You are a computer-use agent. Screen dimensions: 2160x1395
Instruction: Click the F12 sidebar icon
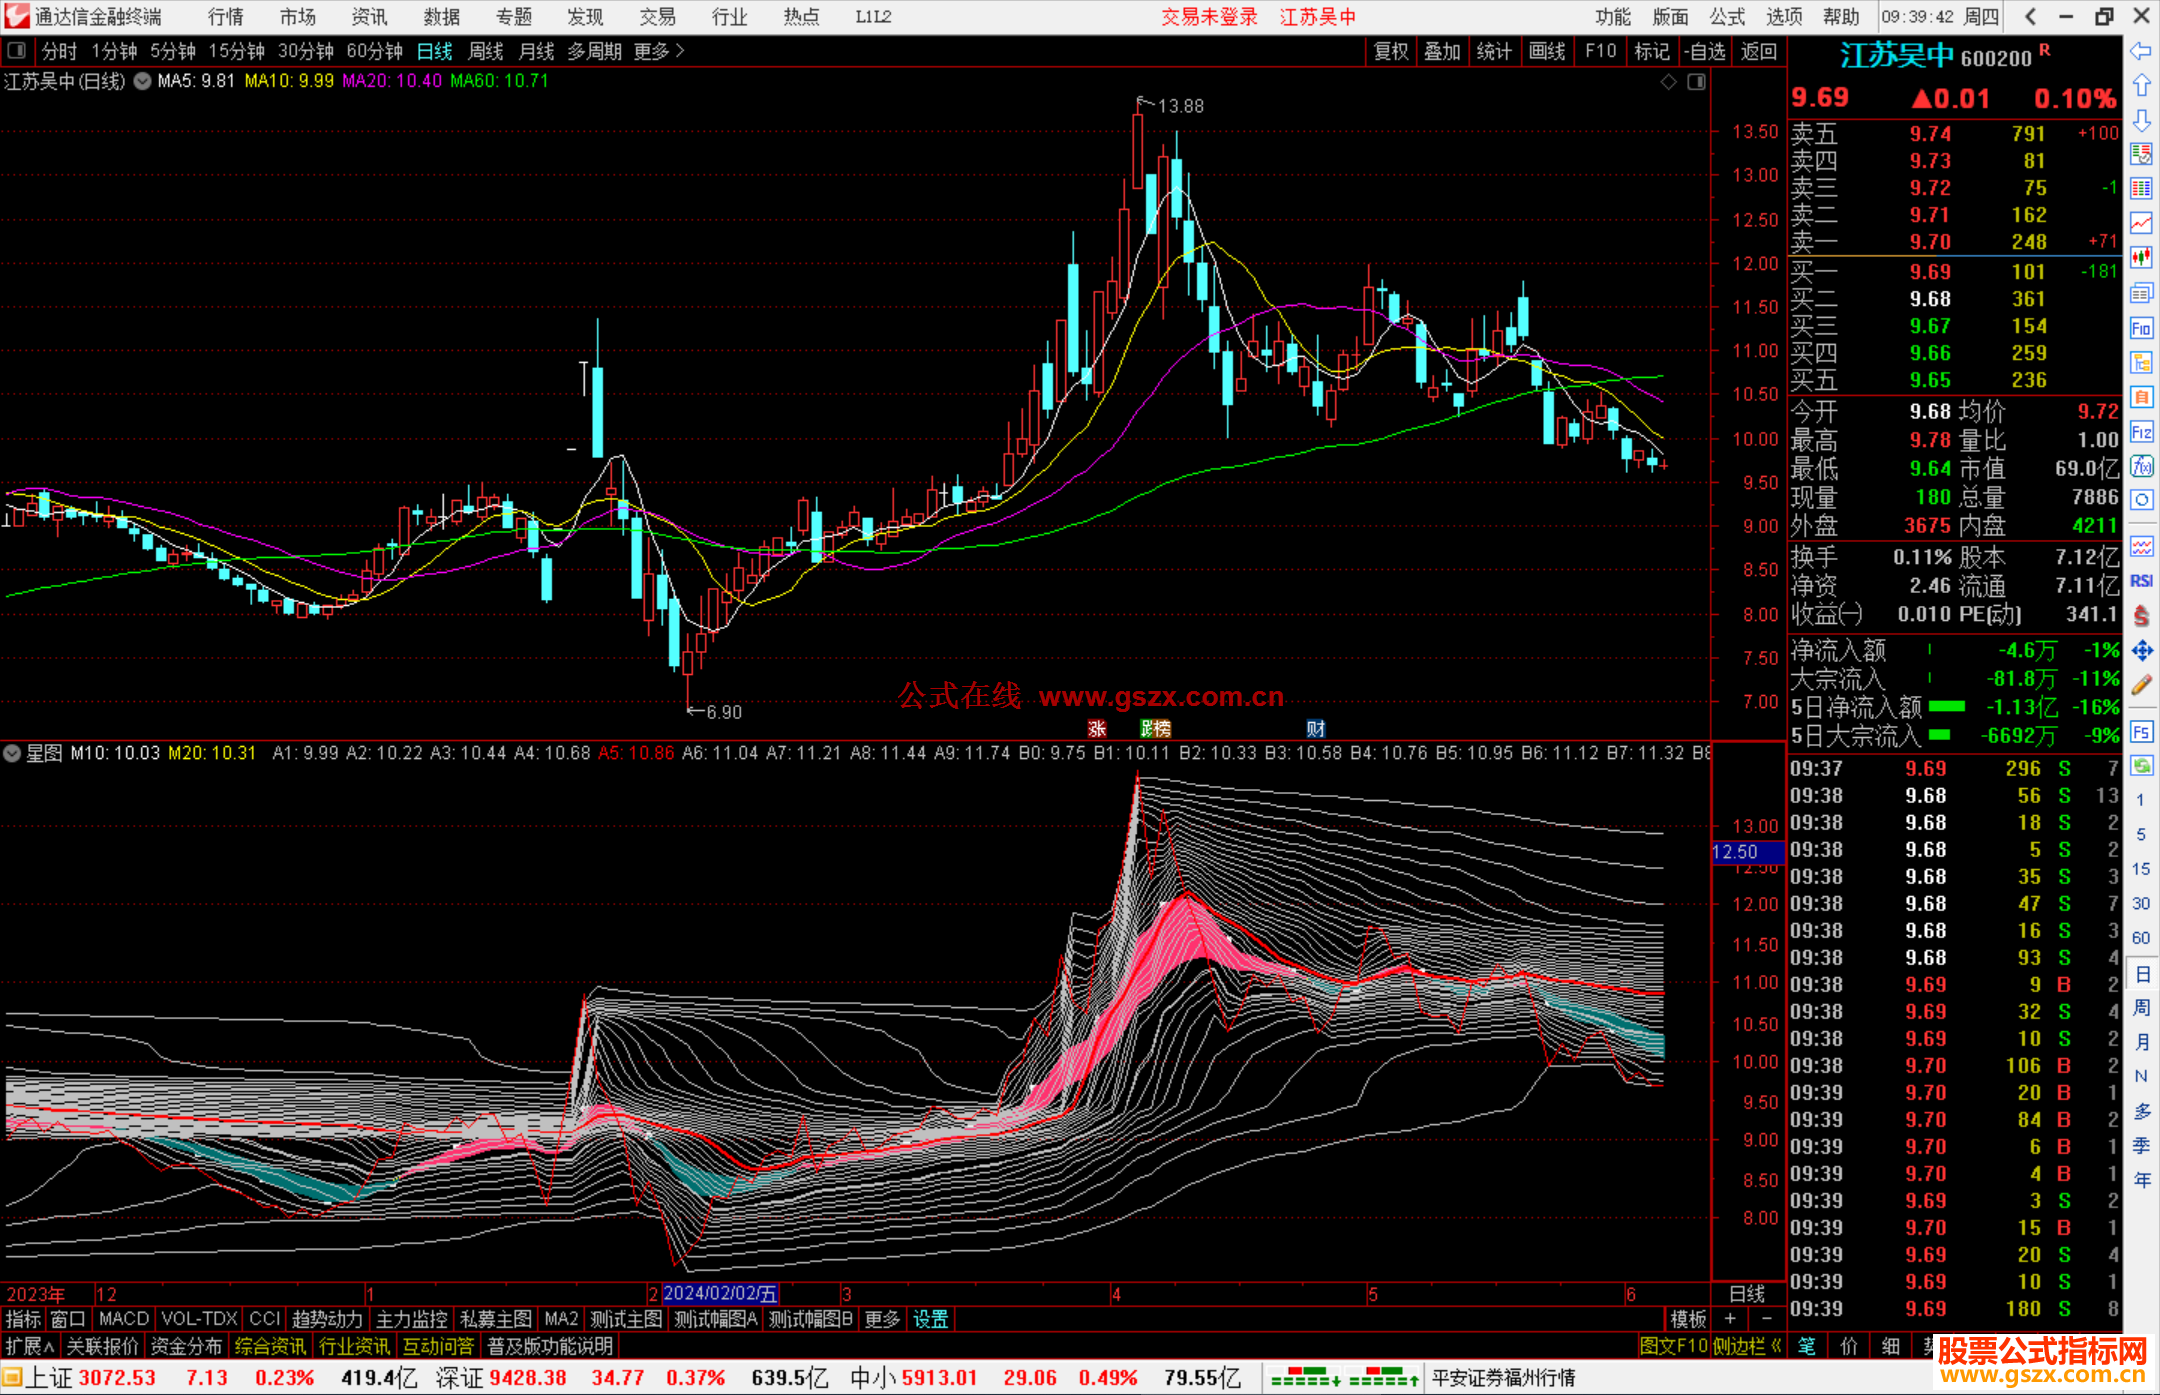tap(2141, 432)
